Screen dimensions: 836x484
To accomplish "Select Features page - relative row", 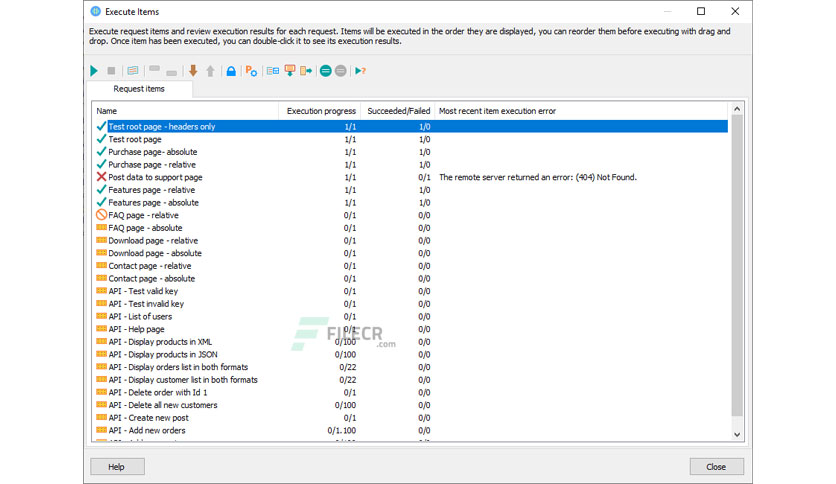I will pyautogui.click(x=411, y=190).
